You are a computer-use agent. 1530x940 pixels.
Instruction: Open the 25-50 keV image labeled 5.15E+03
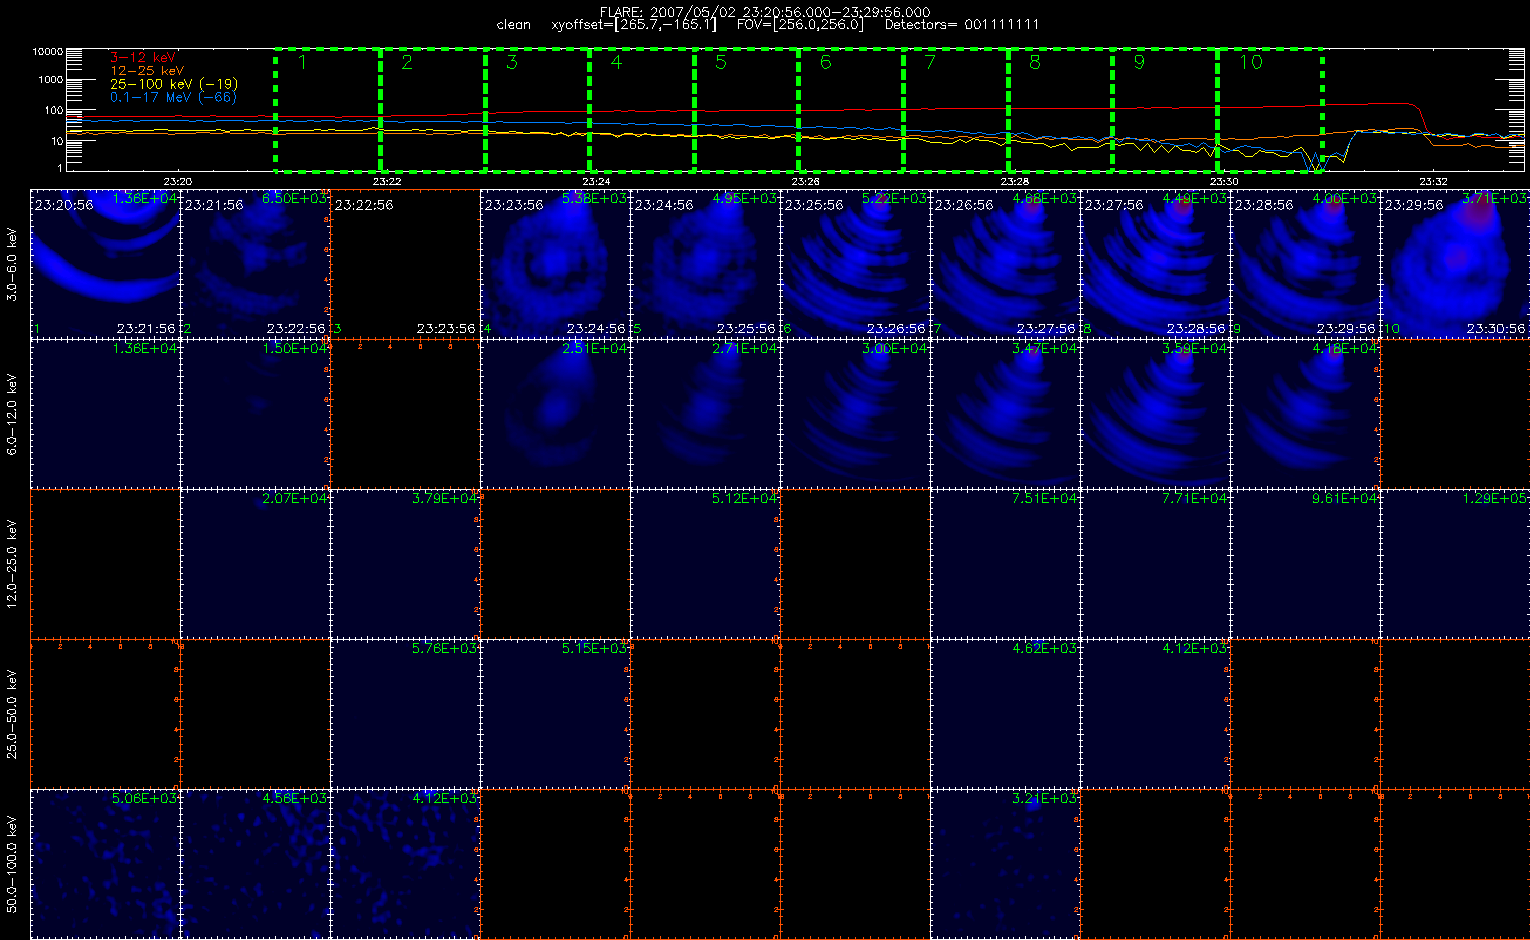point(556,713)
